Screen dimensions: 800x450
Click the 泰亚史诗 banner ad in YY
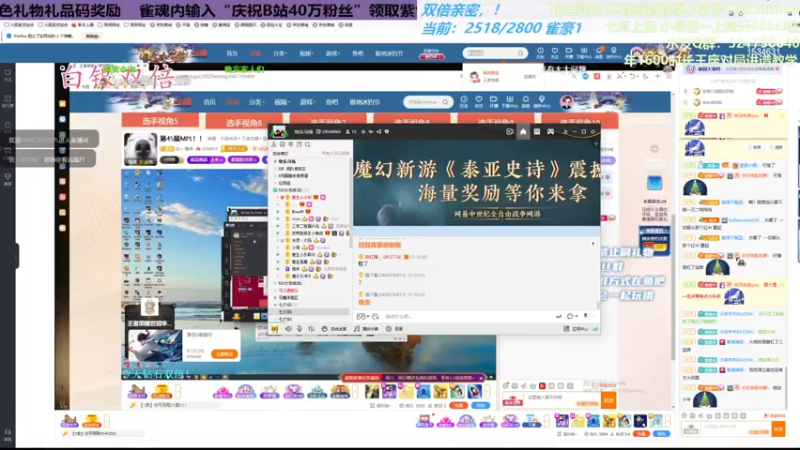(477, 183)
